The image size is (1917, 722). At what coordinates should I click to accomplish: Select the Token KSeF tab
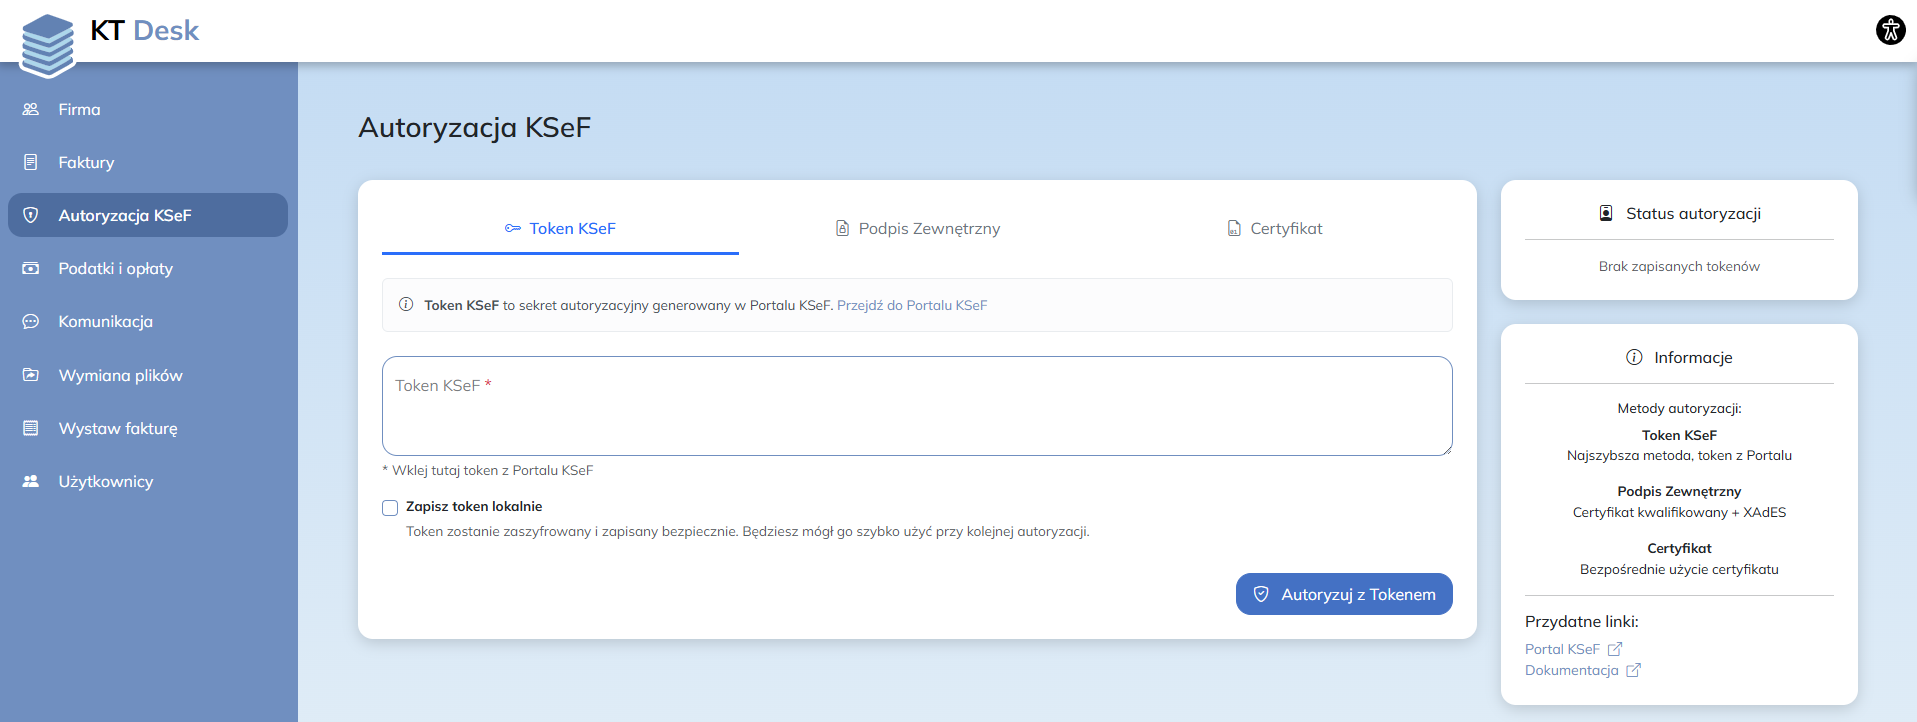coord(560,229)
